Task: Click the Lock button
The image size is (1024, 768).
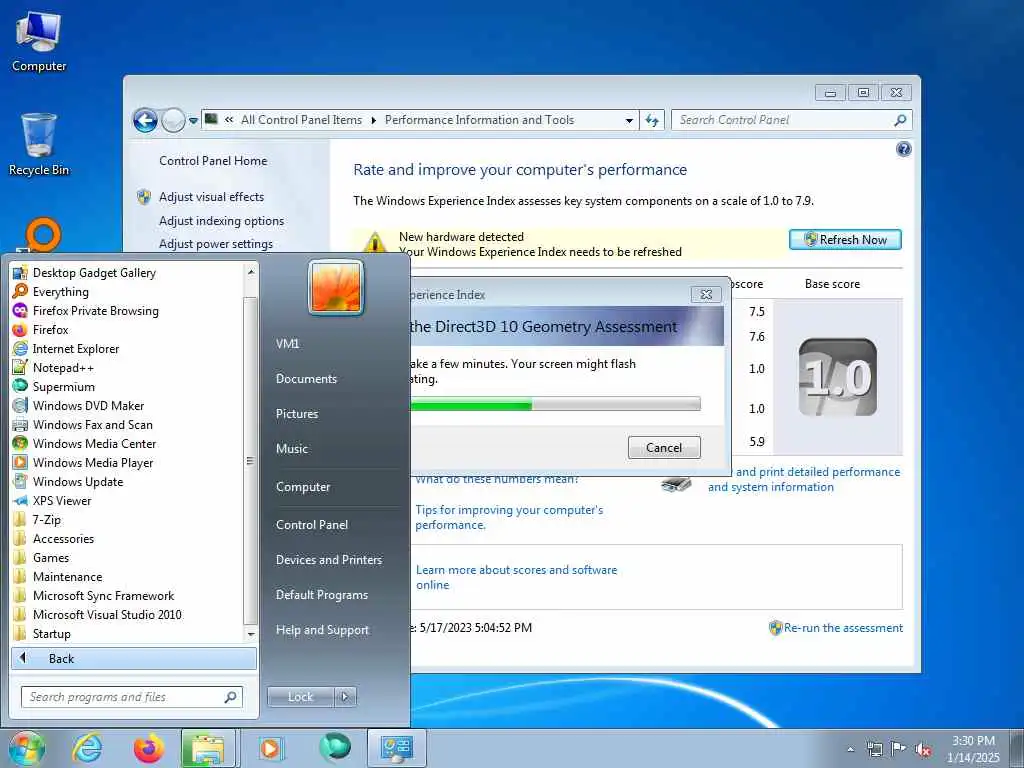Action: coord(300,697)
